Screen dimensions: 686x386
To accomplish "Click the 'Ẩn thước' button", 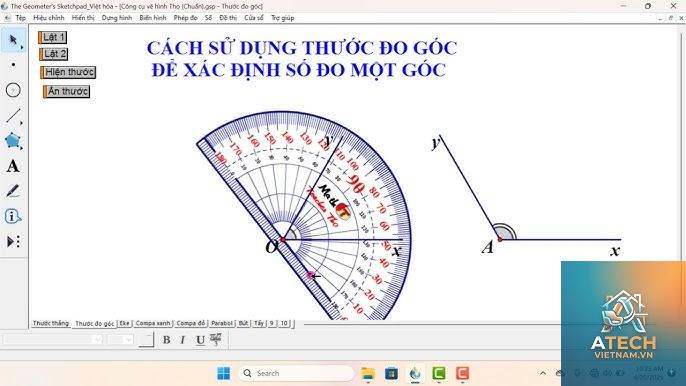I will tap(66, 91).
